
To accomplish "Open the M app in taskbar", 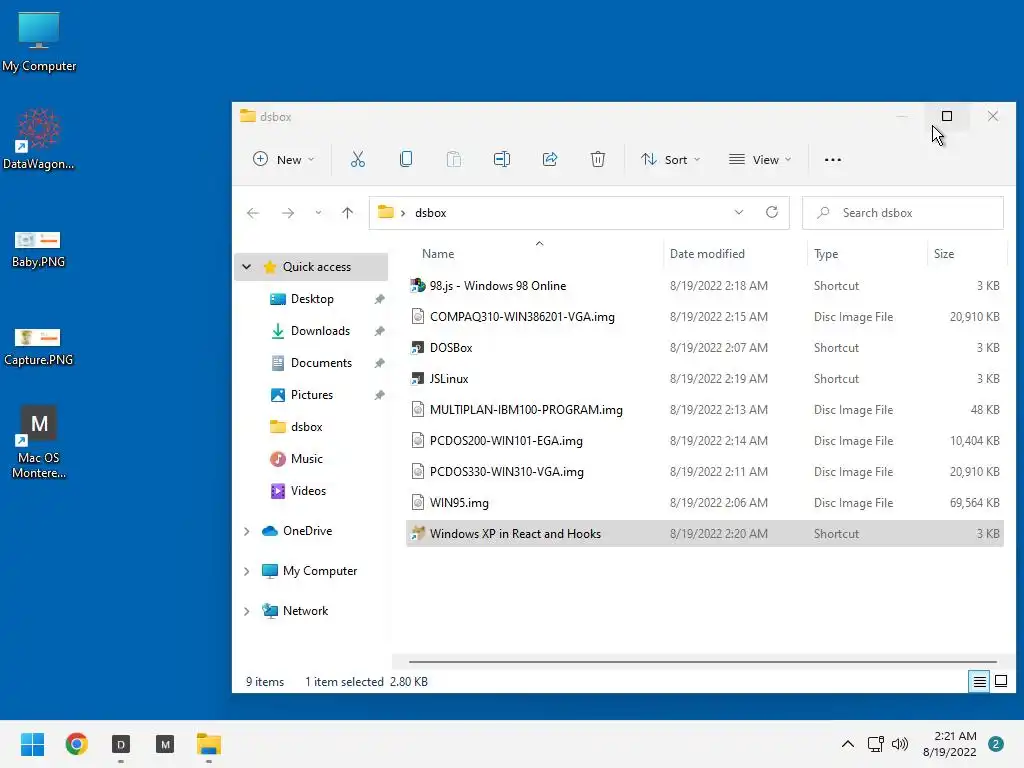I will [165, 744].
